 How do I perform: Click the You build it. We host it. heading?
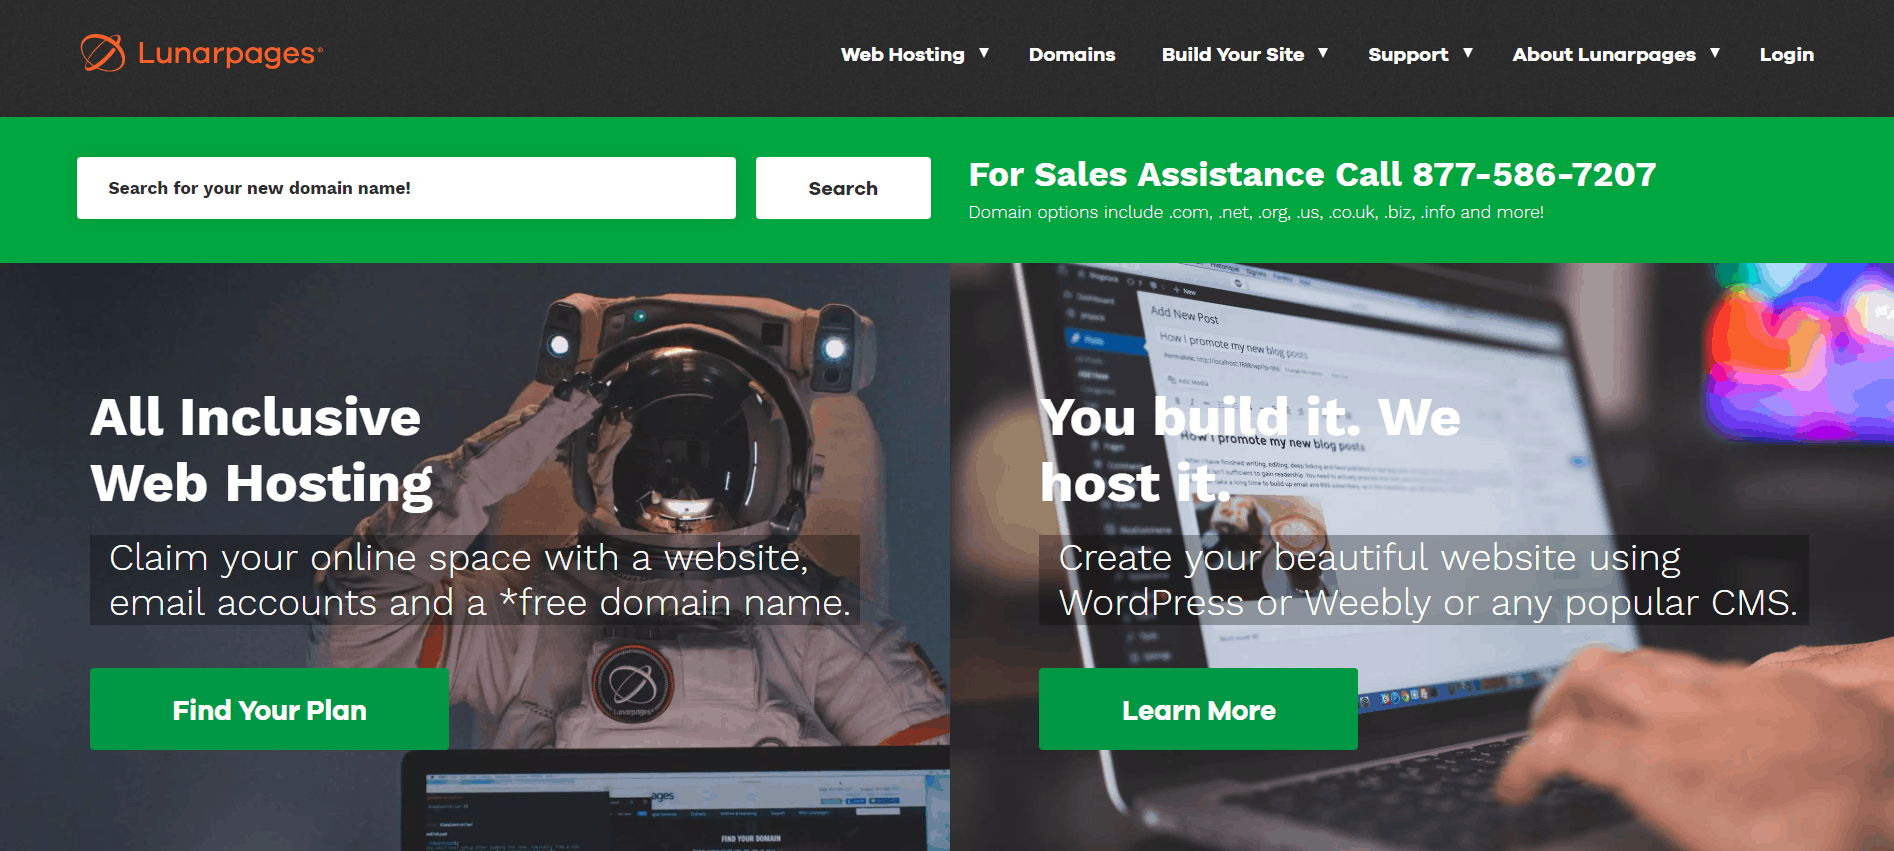(x=1250, y=450)
